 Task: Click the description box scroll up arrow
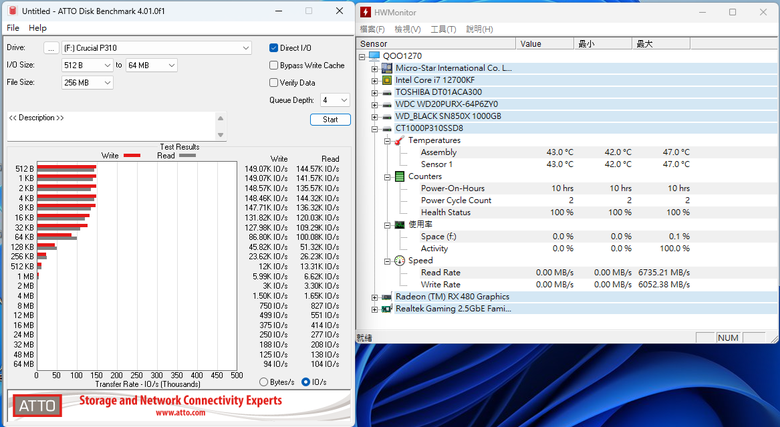220,118
